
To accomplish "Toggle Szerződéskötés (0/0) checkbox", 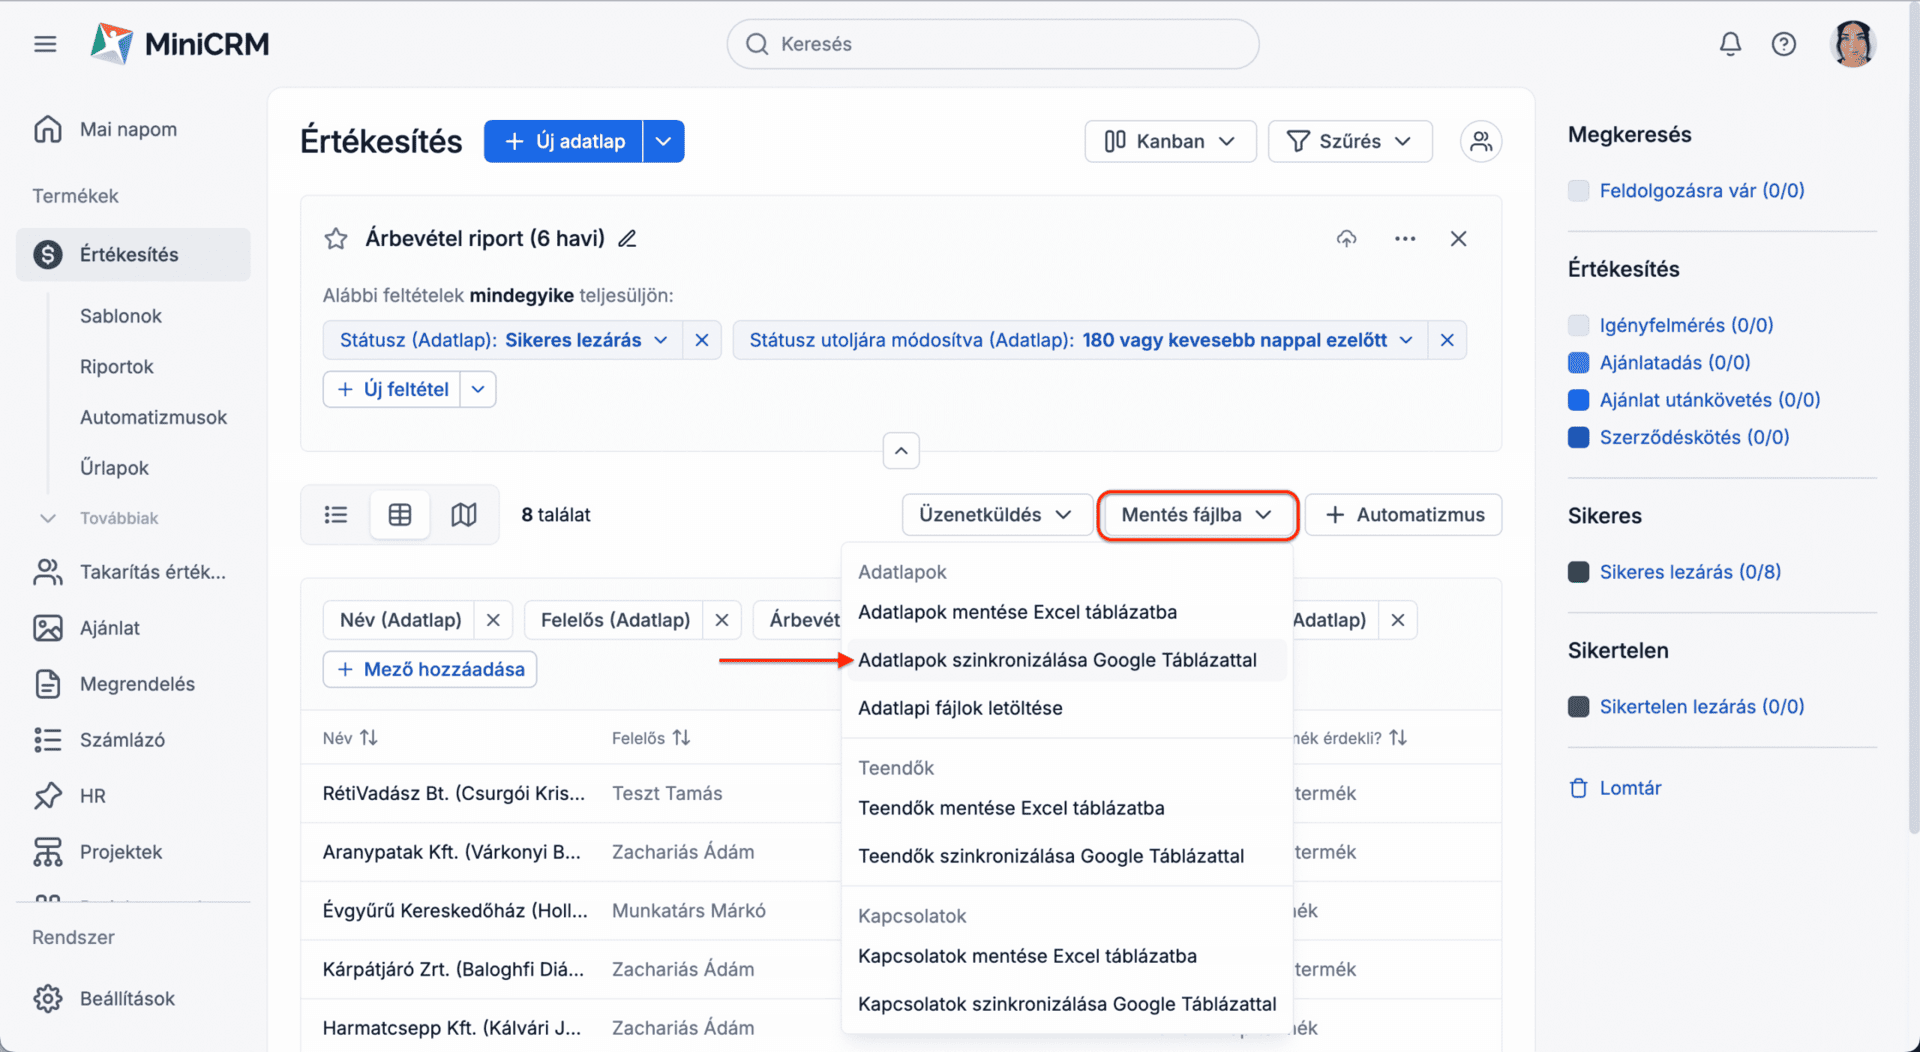I will [x=1579, y=437].
